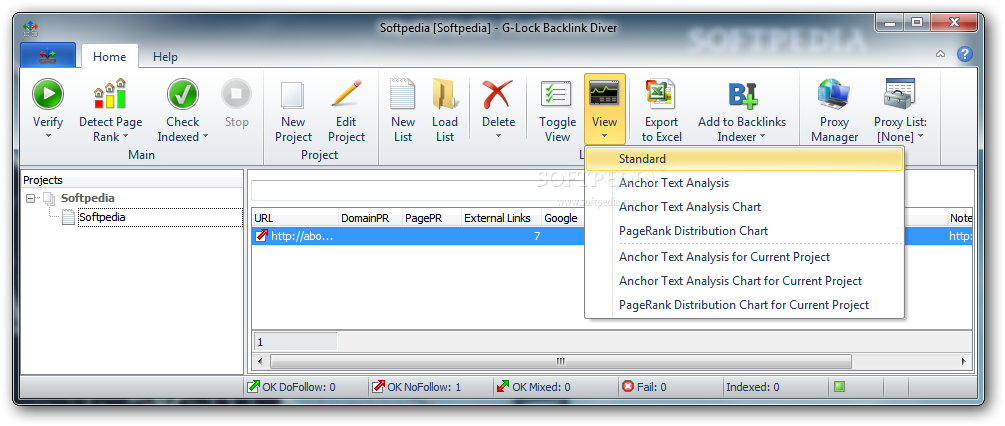Select Standard from the View menu
The height and width of the screenshot is (426, 1005).
pos(744,159)
